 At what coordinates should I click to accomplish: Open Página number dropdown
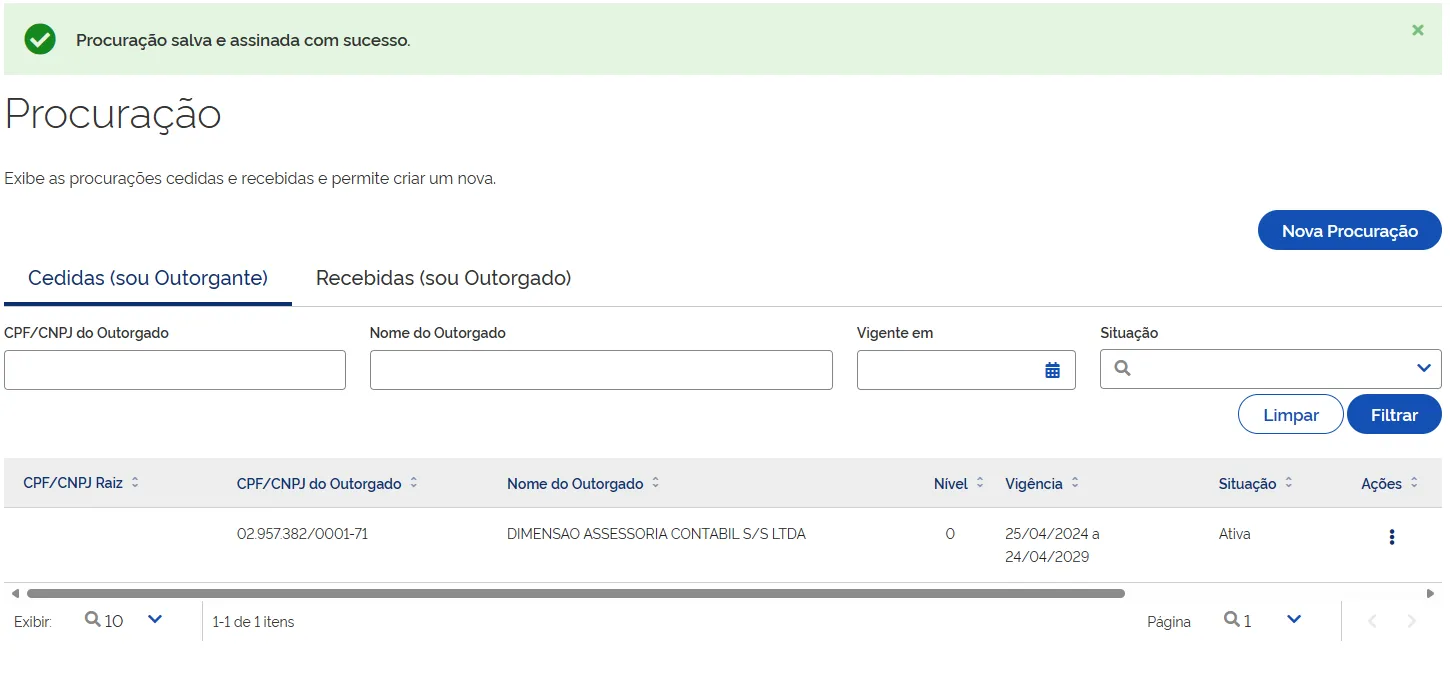pyautogui.click(x=1294, y=619)
